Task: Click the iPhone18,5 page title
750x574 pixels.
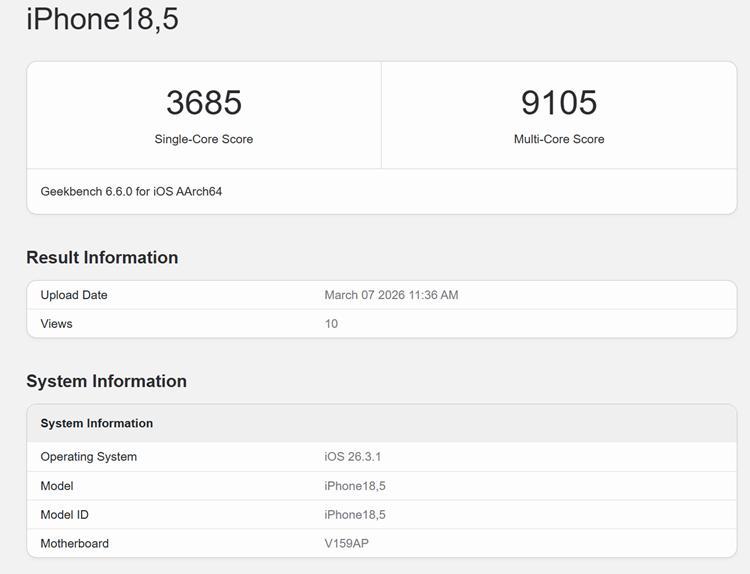Action: [x=102, y=19]
